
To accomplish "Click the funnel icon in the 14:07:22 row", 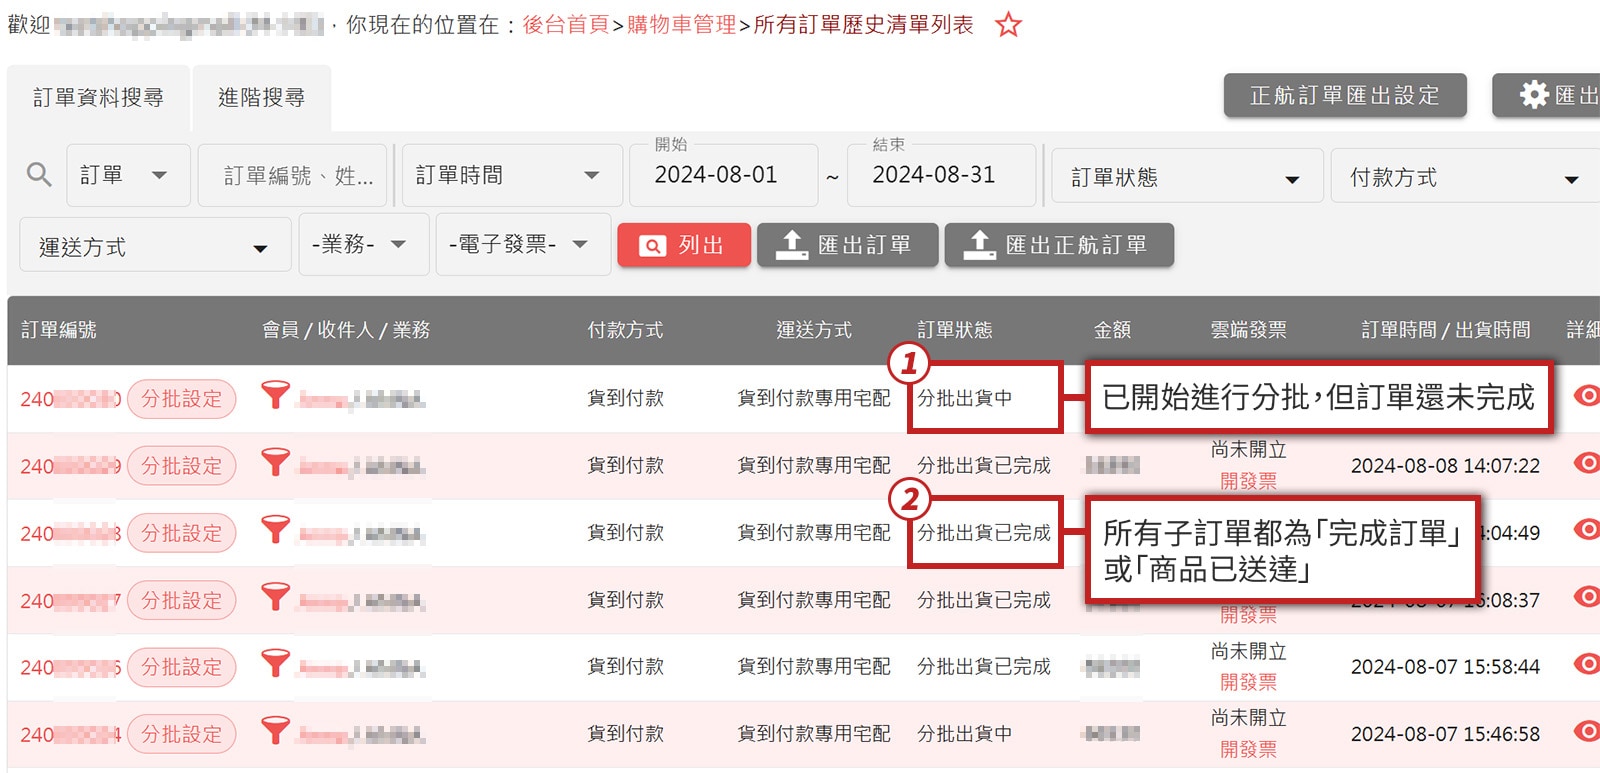I will click(275, 462).
